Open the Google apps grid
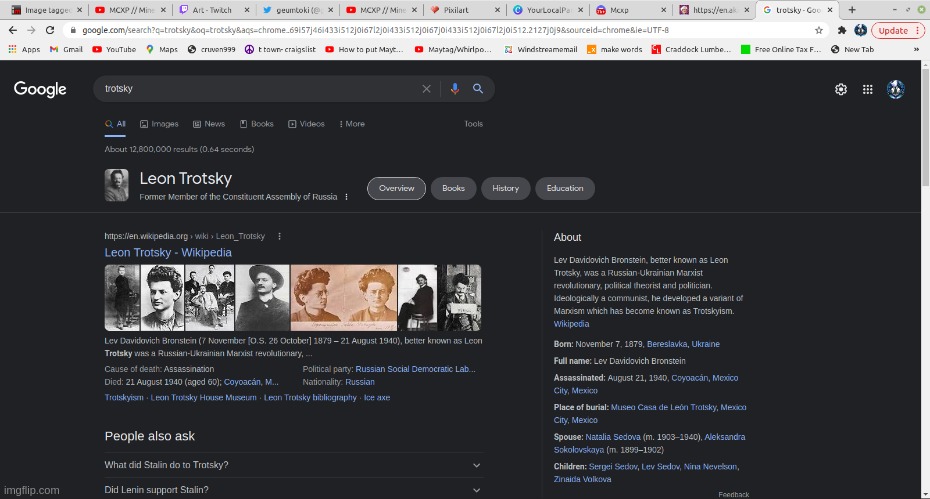 (868, 89)
